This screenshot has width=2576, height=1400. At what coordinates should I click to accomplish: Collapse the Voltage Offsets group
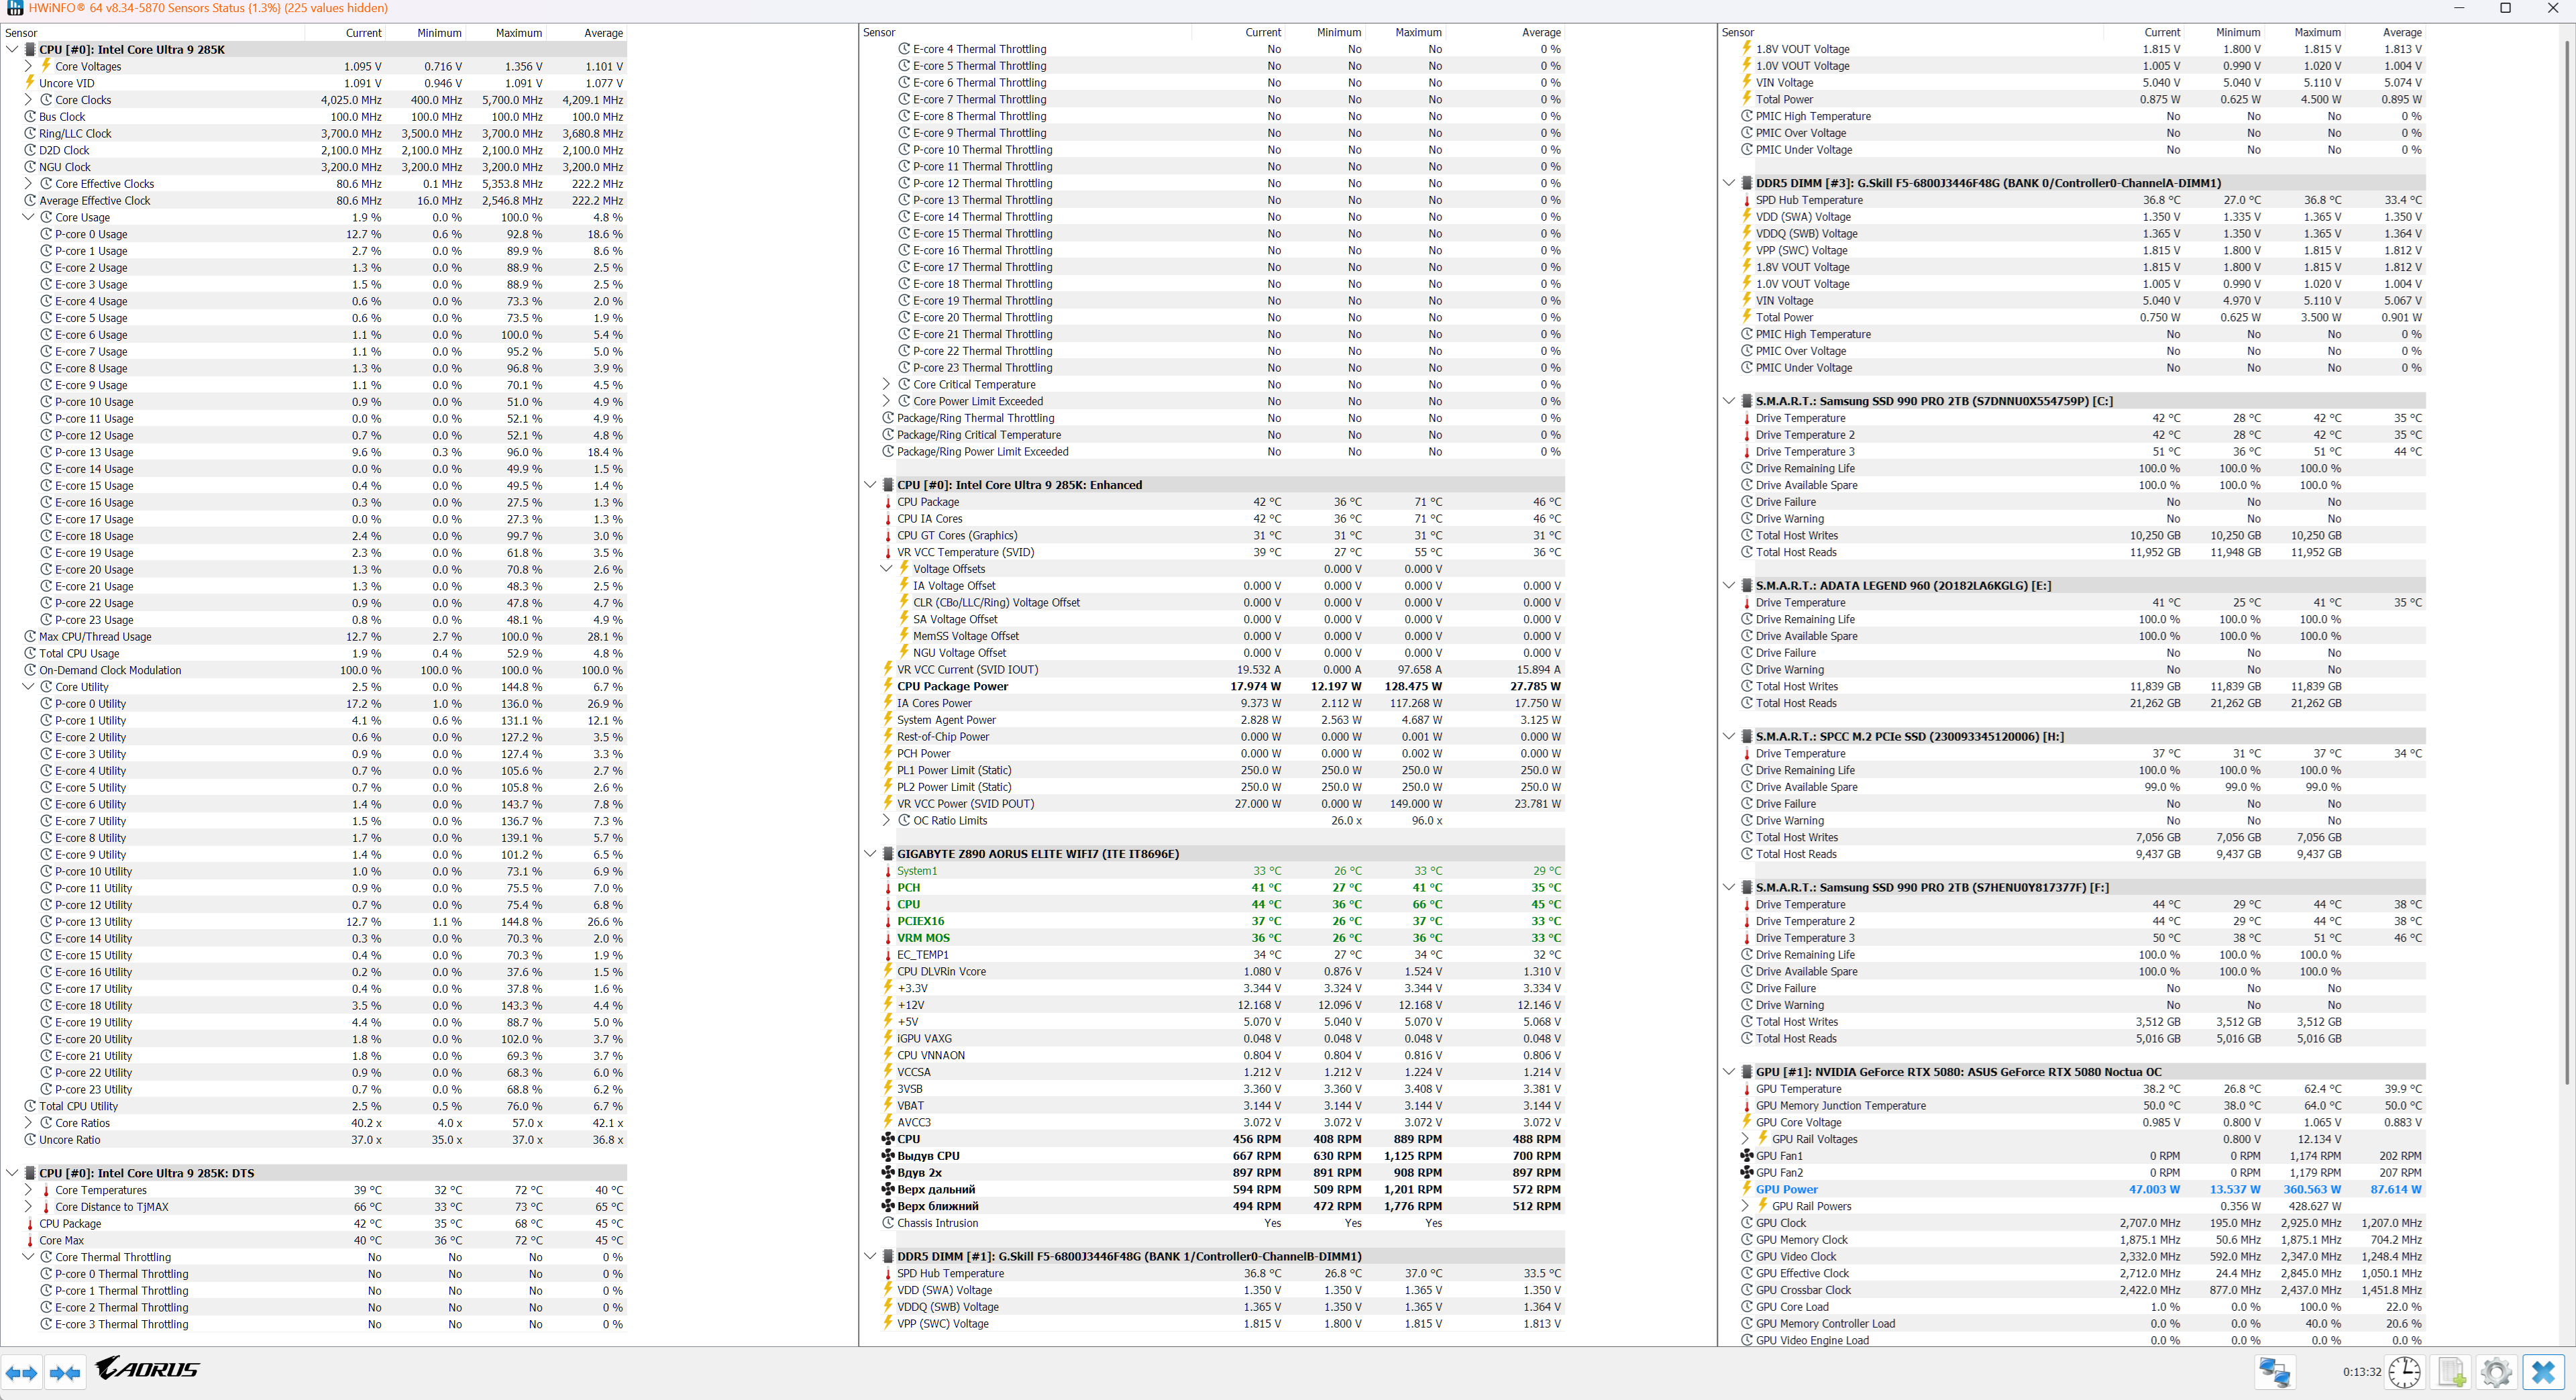886,569
